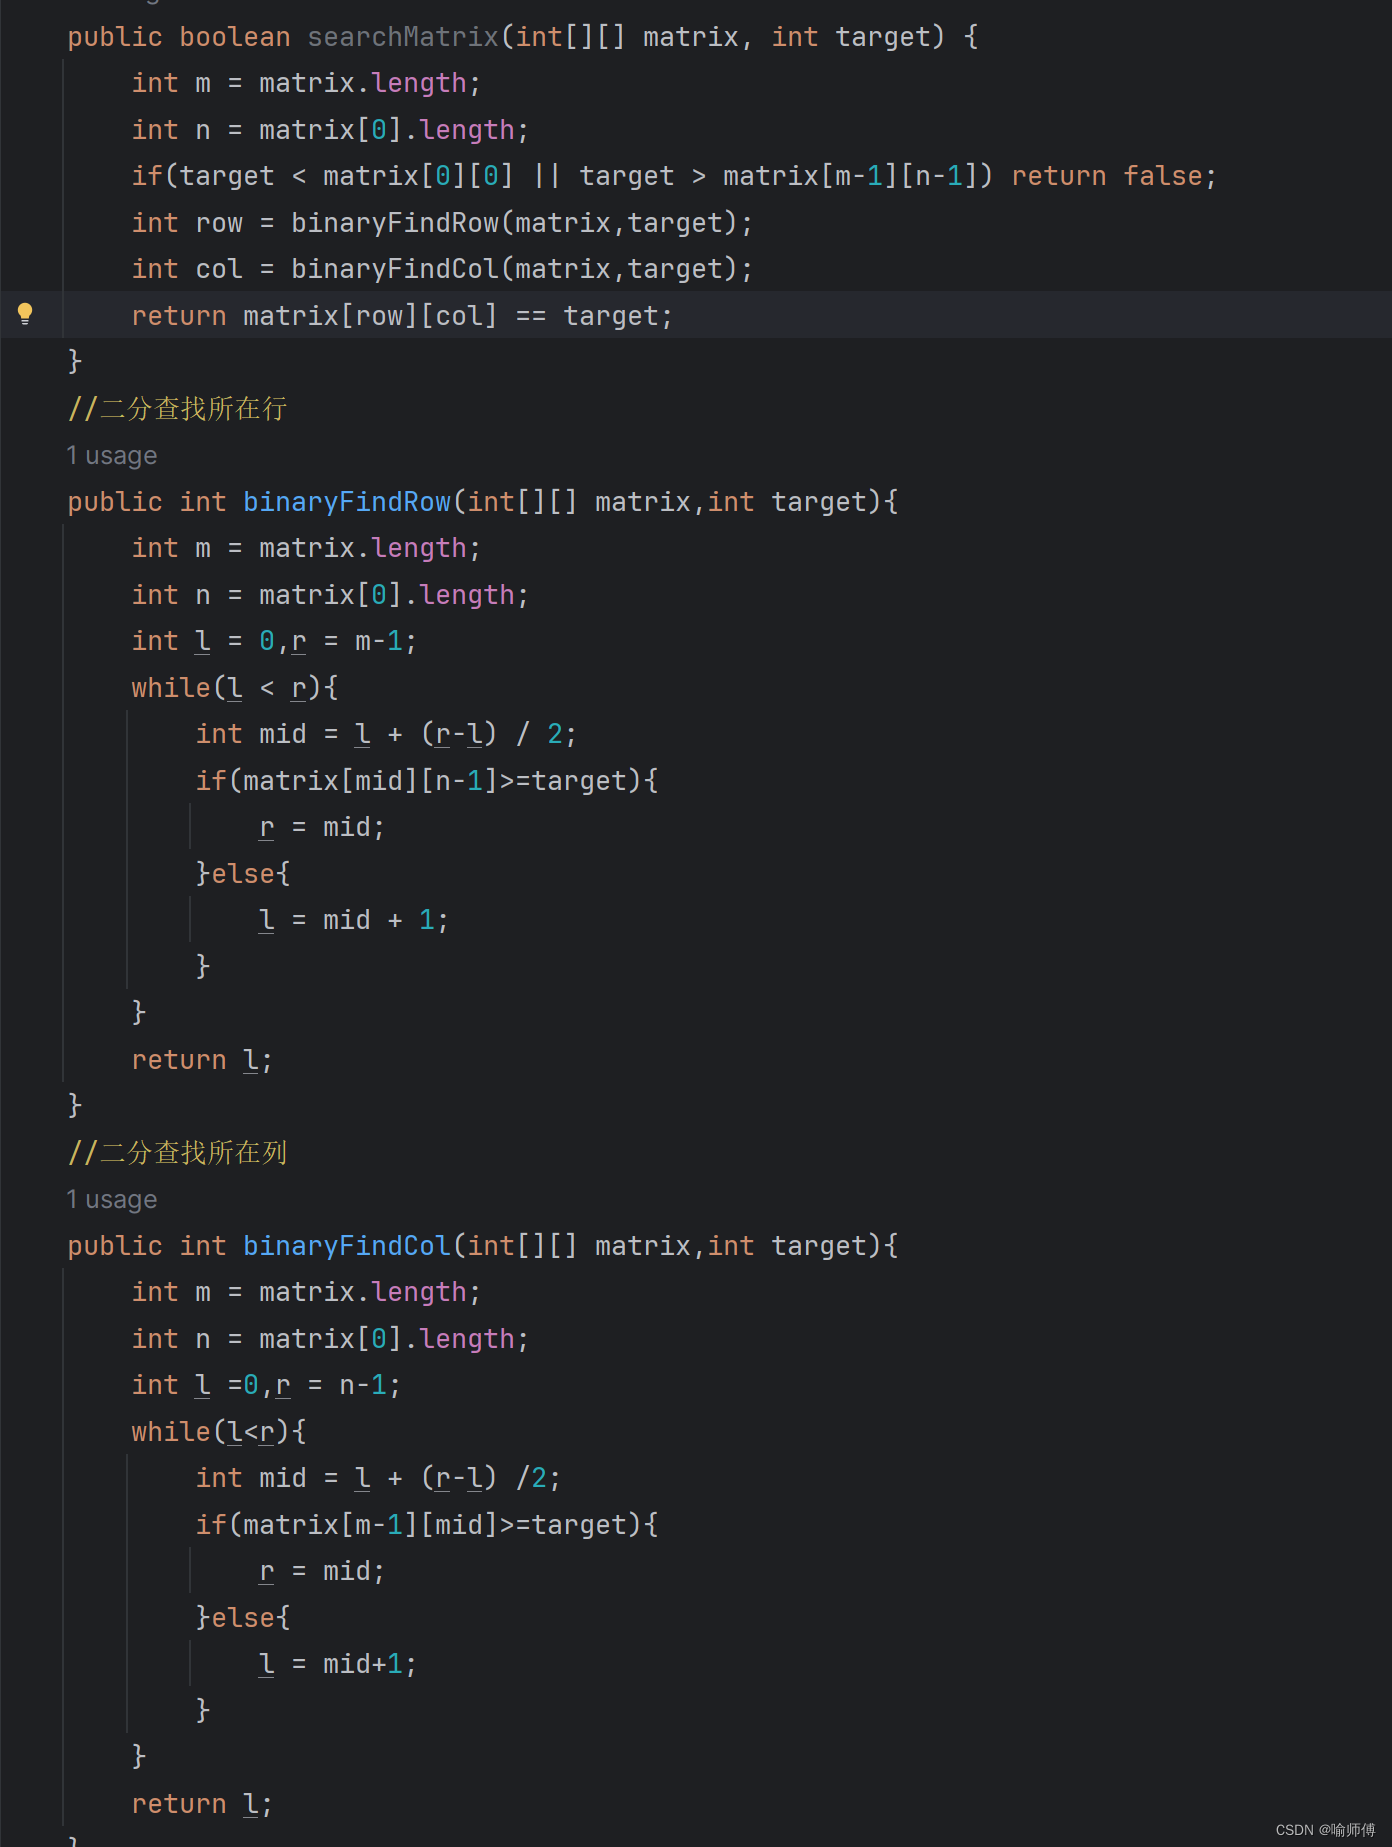Click the comment '//二分查找所在列'

click(178, 1153)
